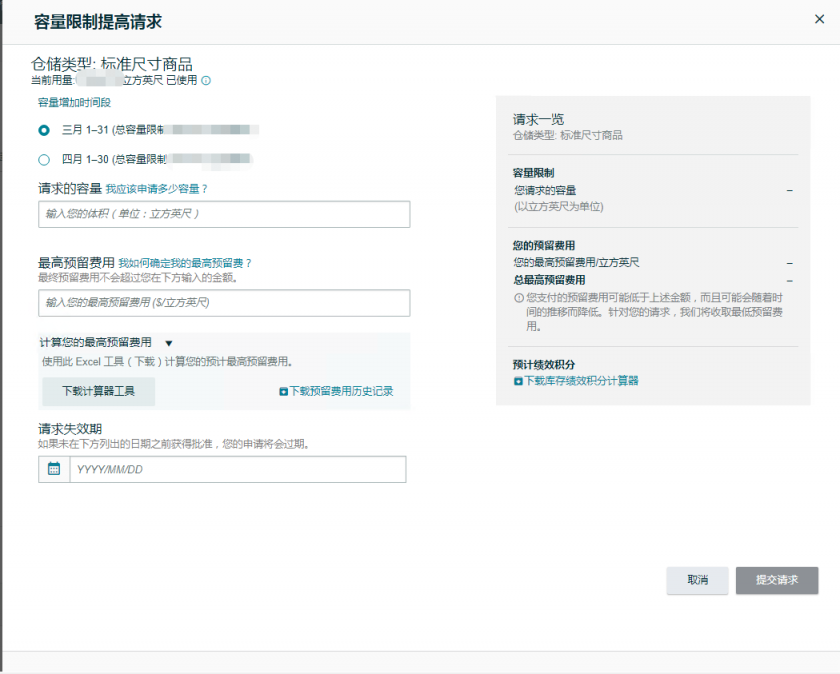The image size is (840, 674).
Task: Click the info icon next to 已使用
Action: click(206, 80)
